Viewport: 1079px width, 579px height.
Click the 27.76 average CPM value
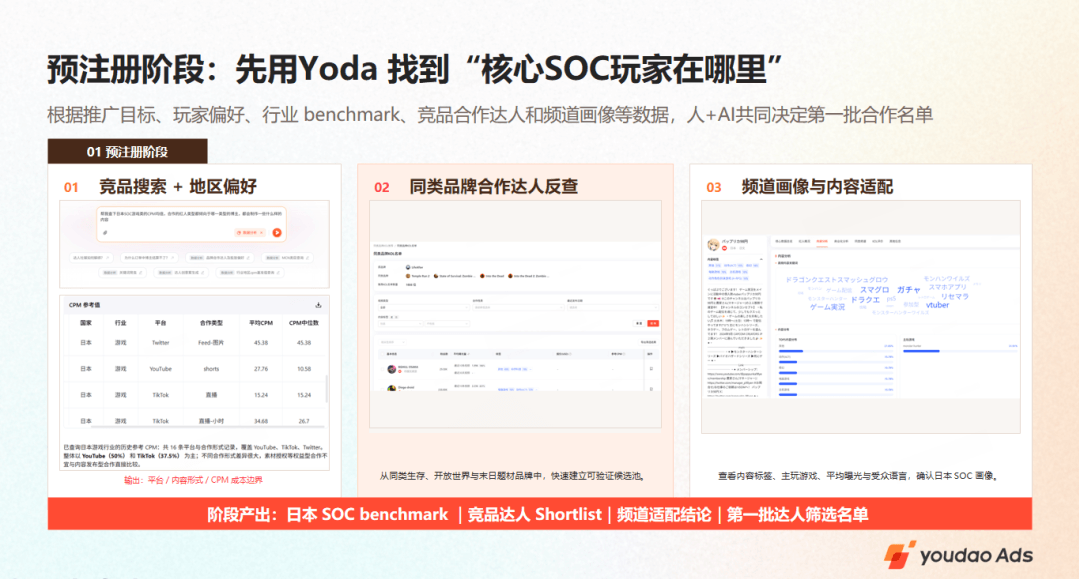261,369
